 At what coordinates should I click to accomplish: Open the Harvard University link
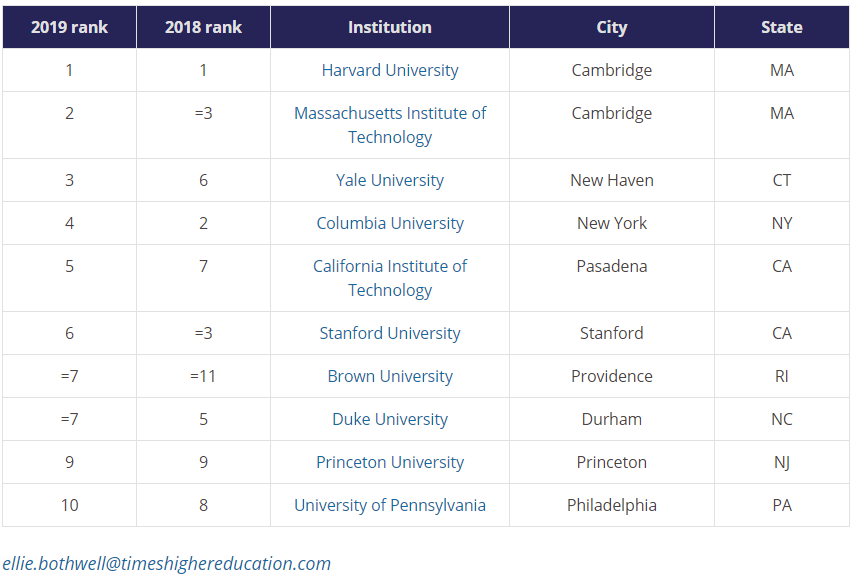390,70
